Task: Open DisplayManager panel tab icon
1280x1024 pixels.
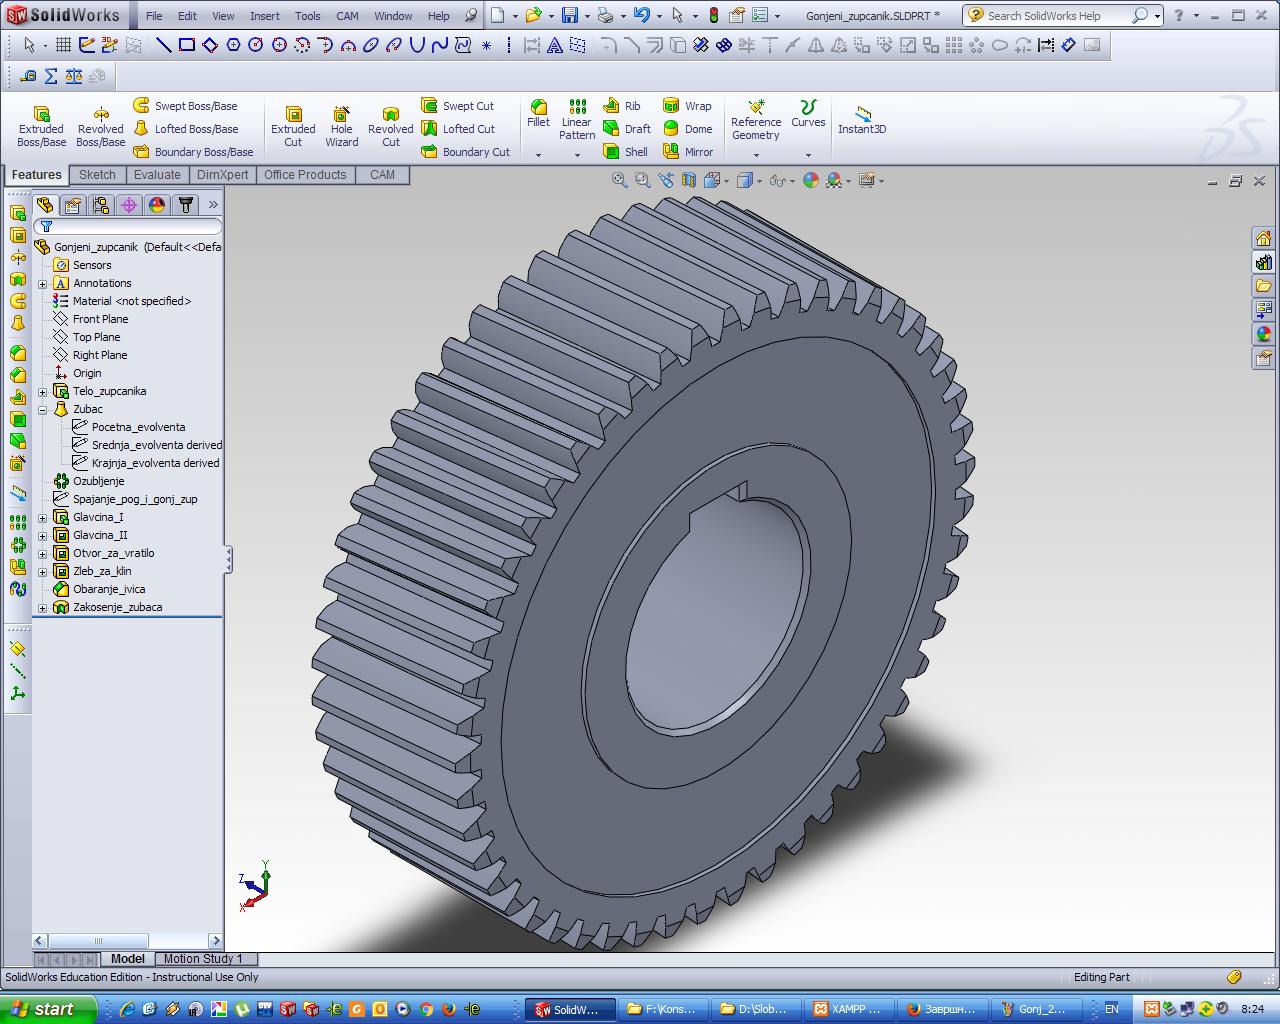Action: [x=157, y=205]
